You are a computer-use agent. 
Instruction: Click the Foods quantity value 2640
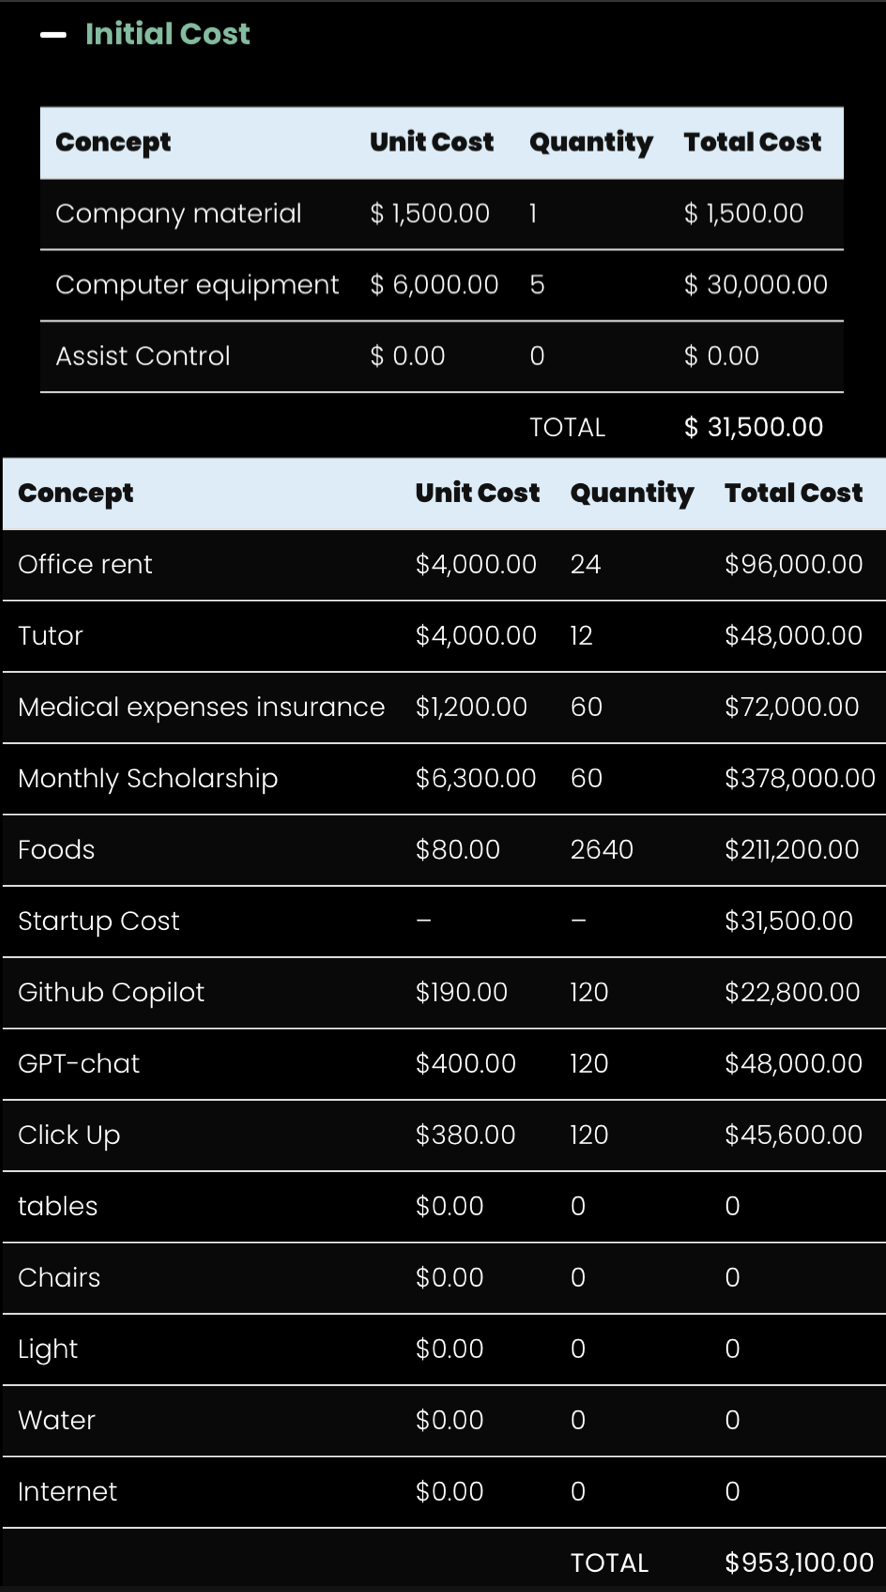[x=601, y=850]
